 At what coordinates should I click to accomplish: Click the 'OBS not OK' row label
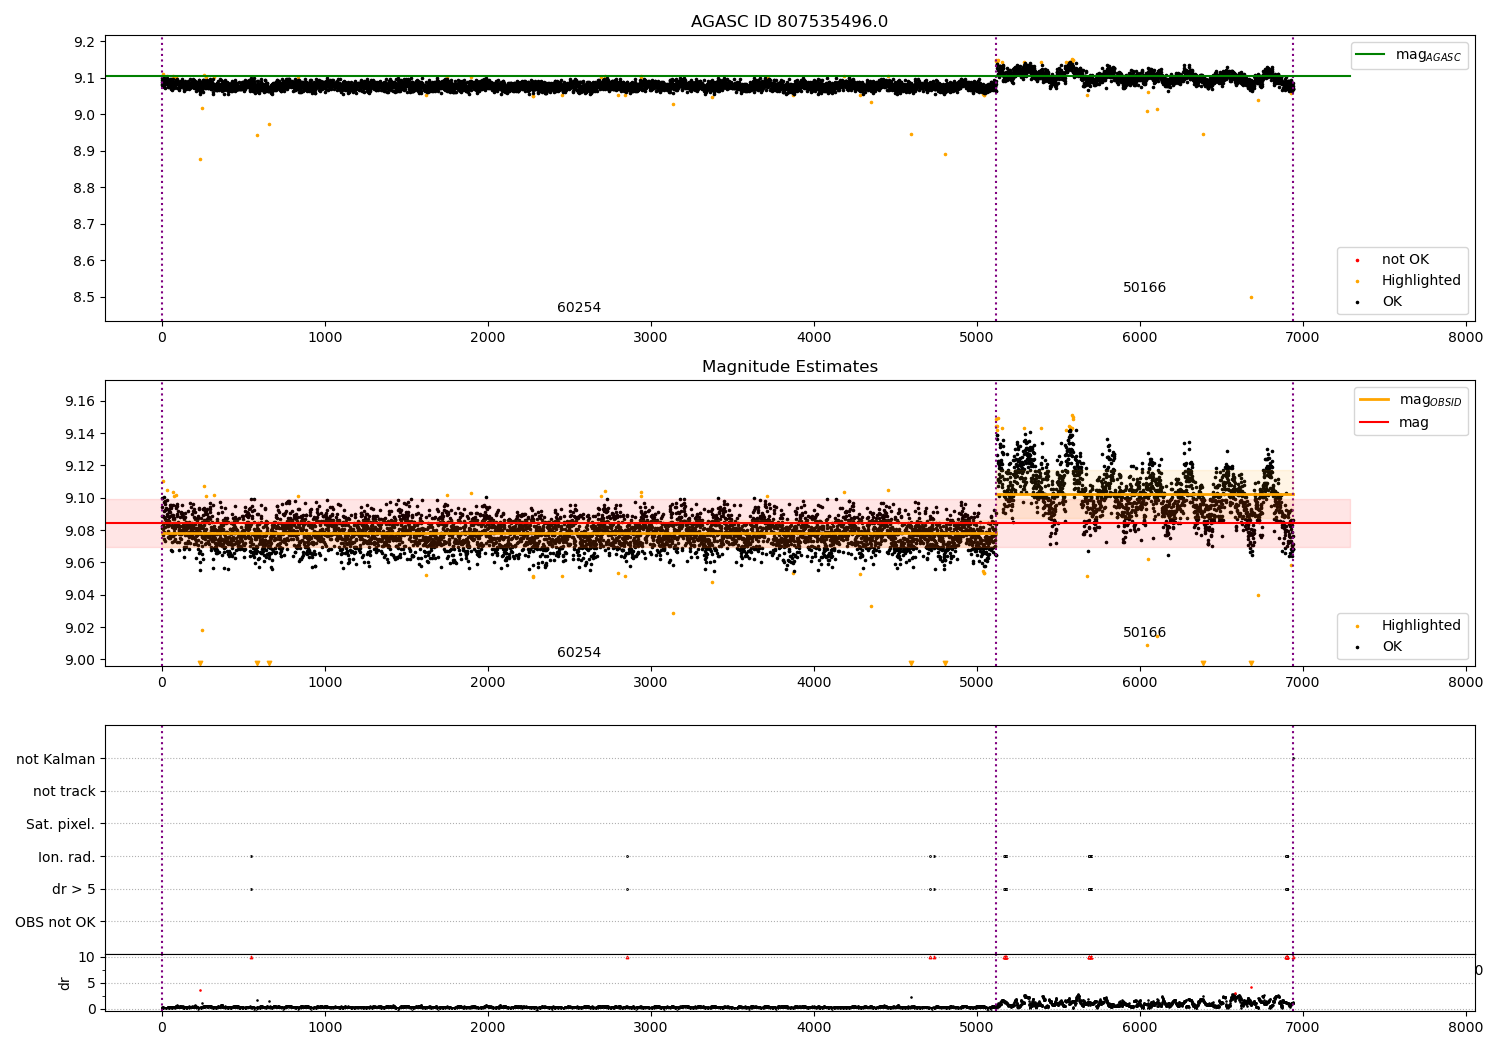(x=56, y=922)
